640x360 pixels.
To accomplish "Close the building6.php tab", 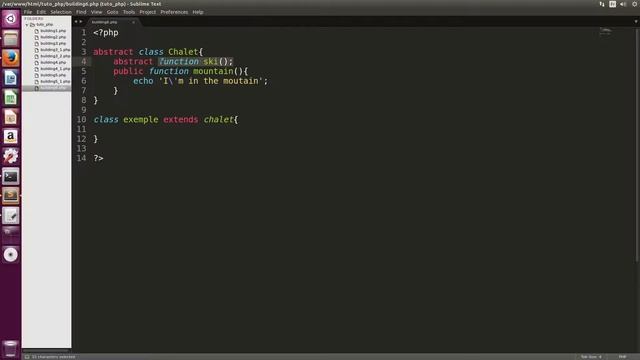I will pyautogui.click(x=133, y=22).
